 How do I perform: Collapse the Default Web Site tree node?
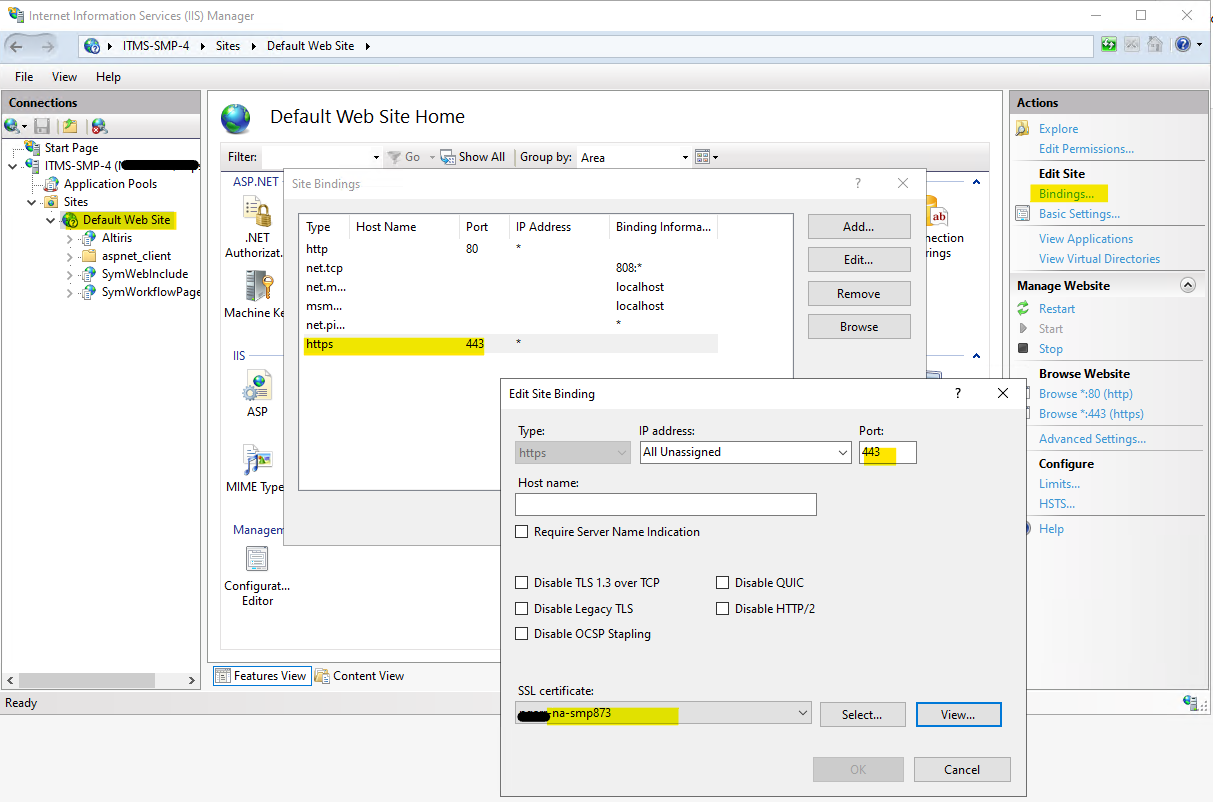tap(51, 220)
